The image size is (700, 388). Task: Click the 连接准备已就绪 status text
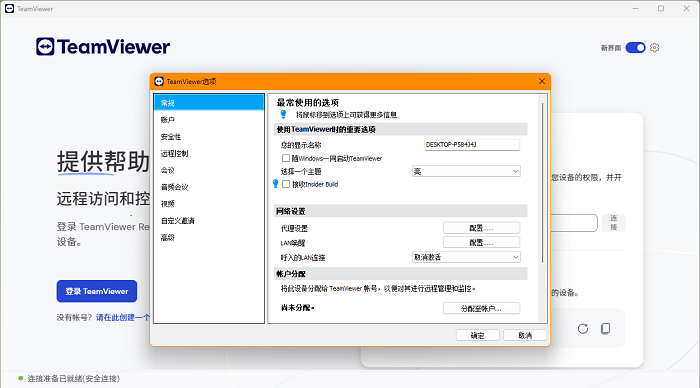pyautogui.click(x=74, y=379)
